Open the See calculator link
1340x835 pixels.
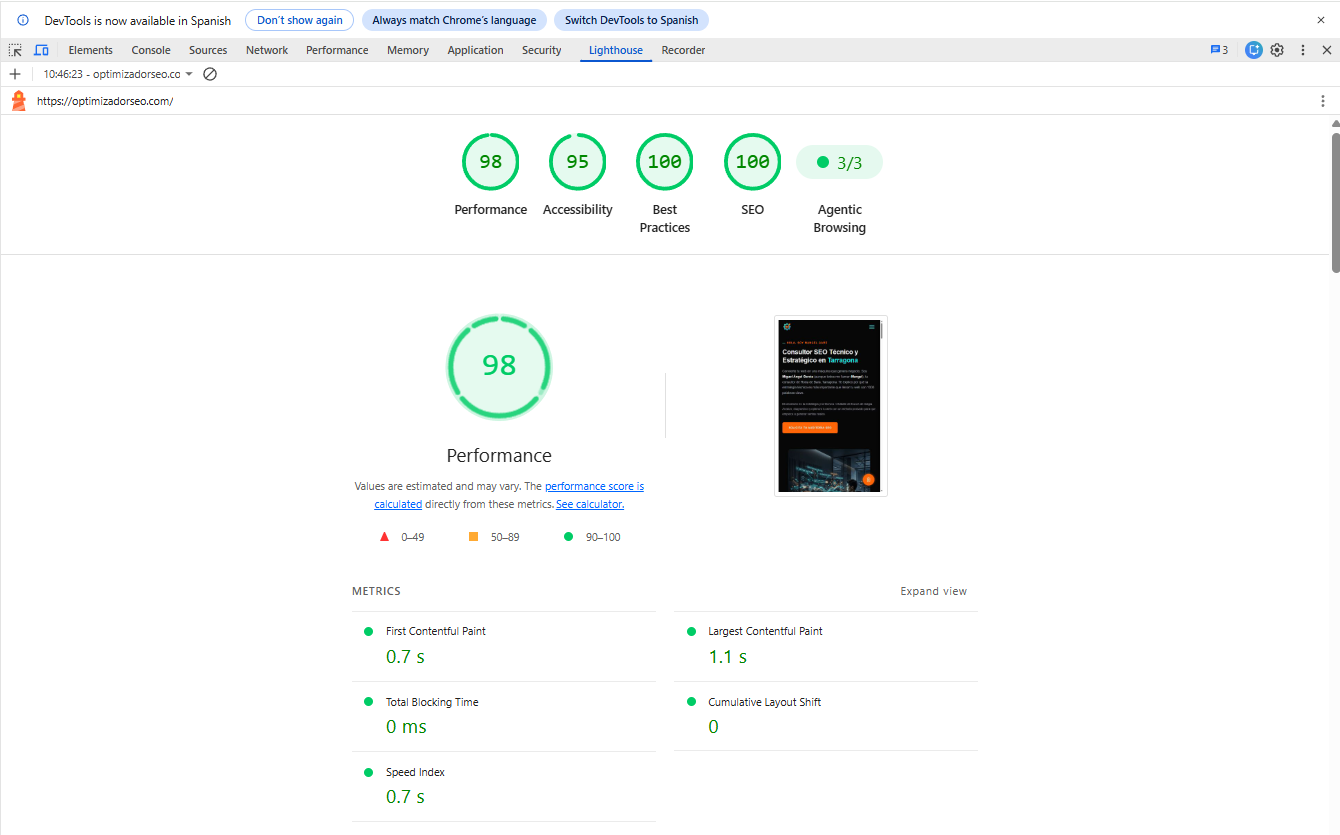tap(590, 504)
